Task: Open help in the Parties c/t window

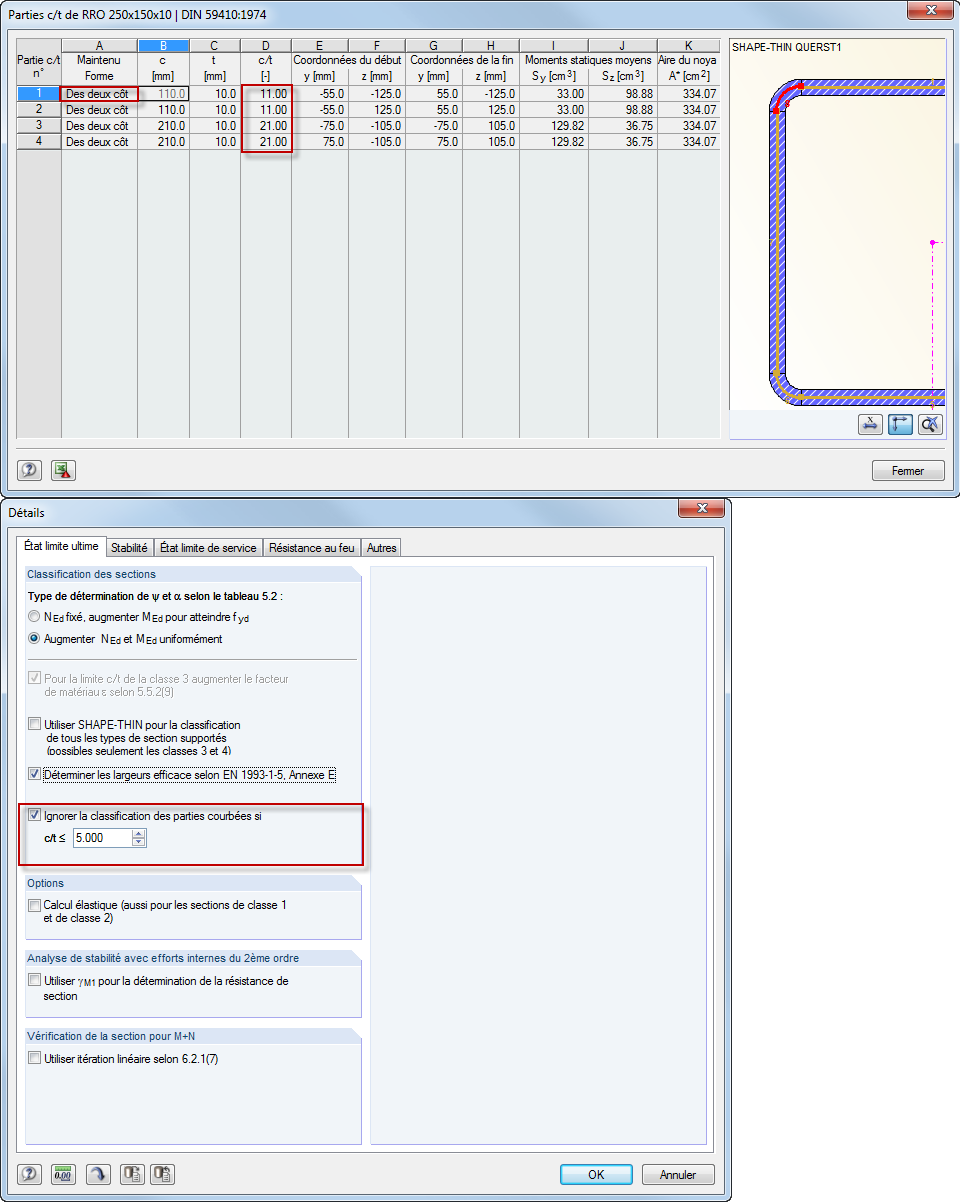Action: click(x=30, y=470)
